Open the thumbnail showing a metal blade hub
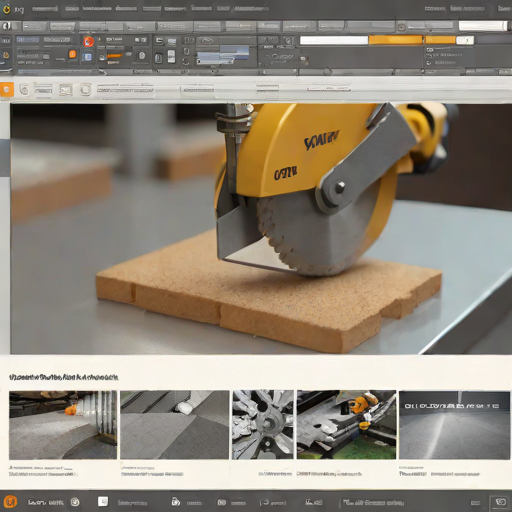This screenshot has height=512, width=512. click(263, 425)
